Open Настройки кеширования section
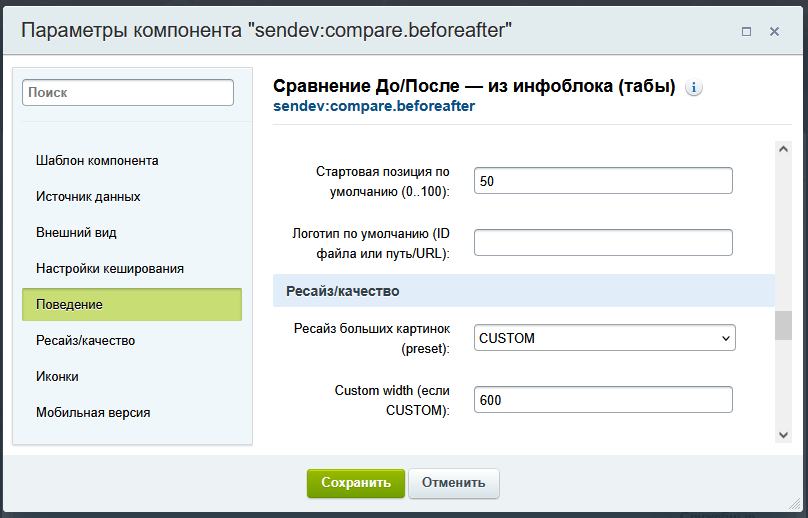Viewport: 808px width, 518px height. point(110,268)
